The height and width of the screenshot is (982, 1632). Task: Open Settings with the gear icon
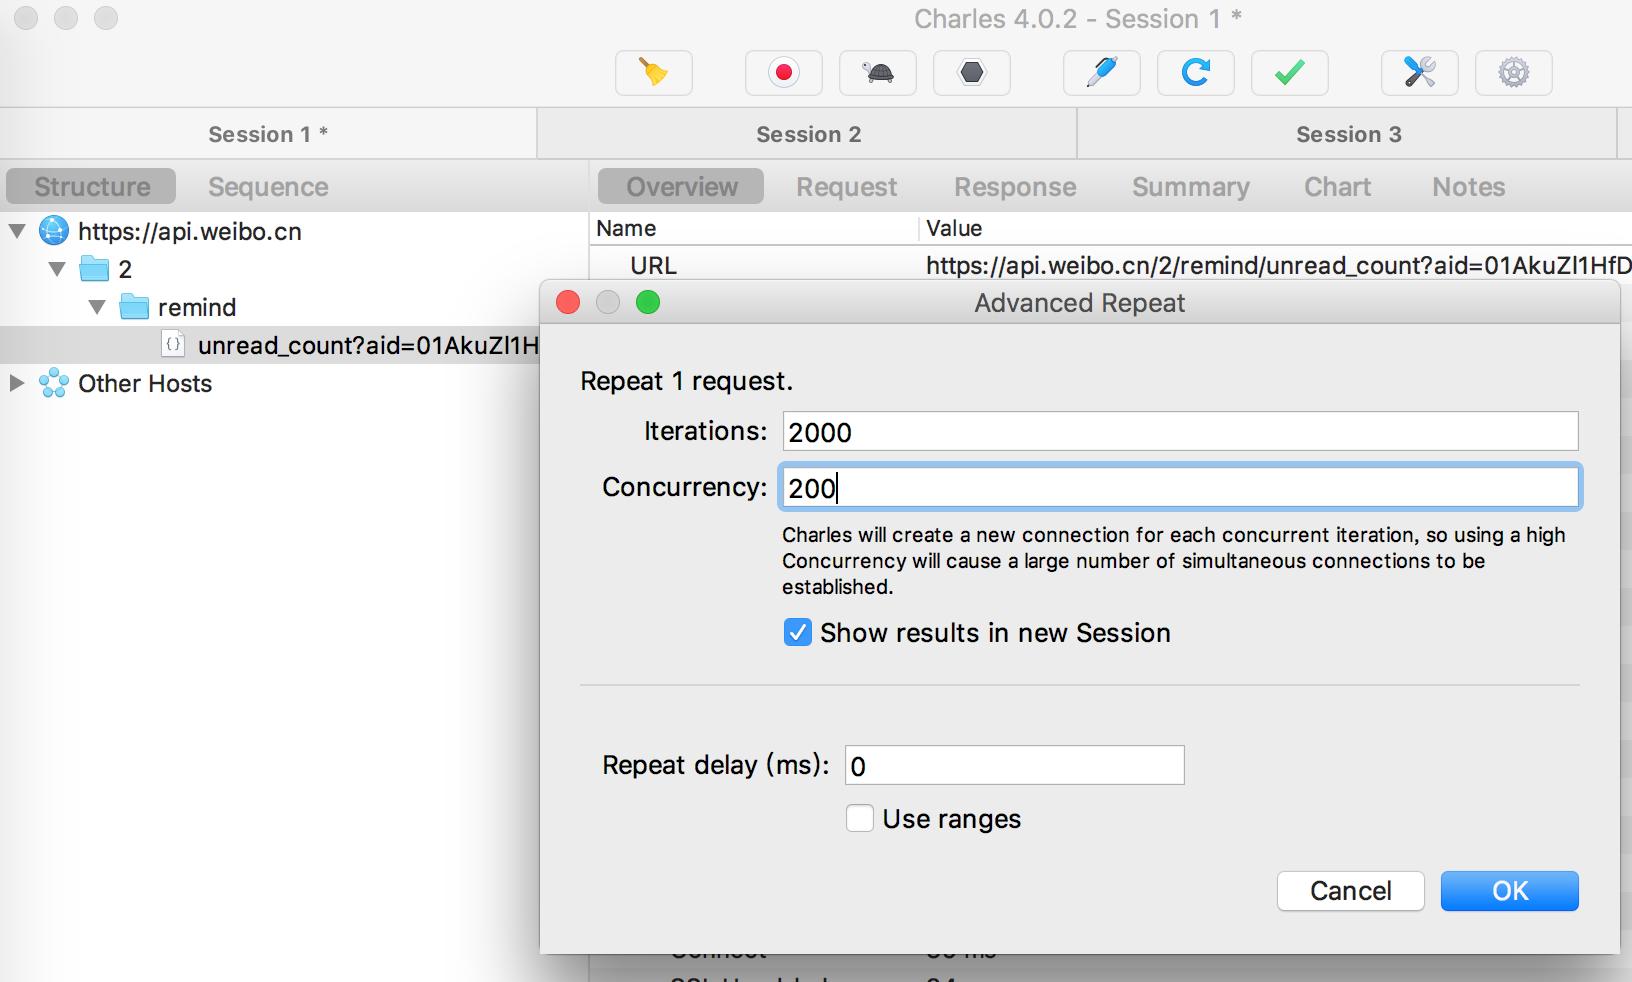click(x=1514, y=73)
